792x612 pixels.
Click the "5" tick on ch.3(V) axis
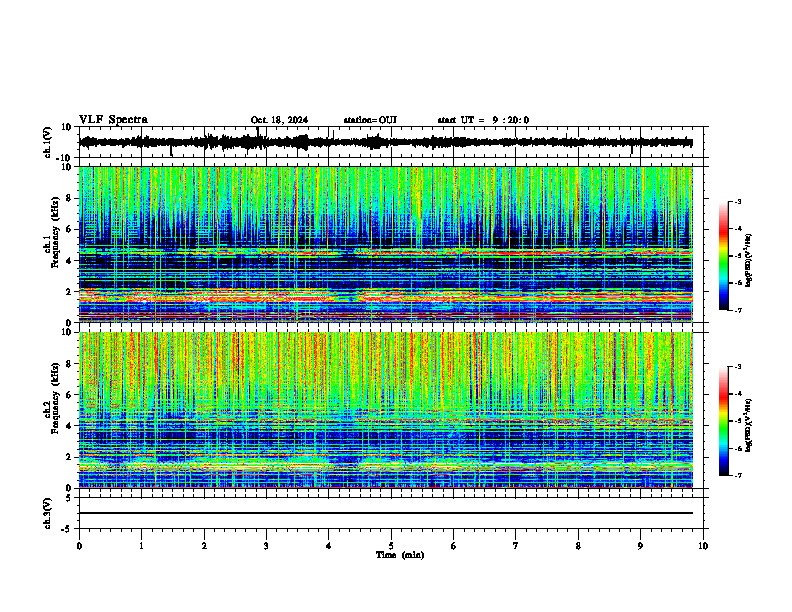(x=69, y=498)
